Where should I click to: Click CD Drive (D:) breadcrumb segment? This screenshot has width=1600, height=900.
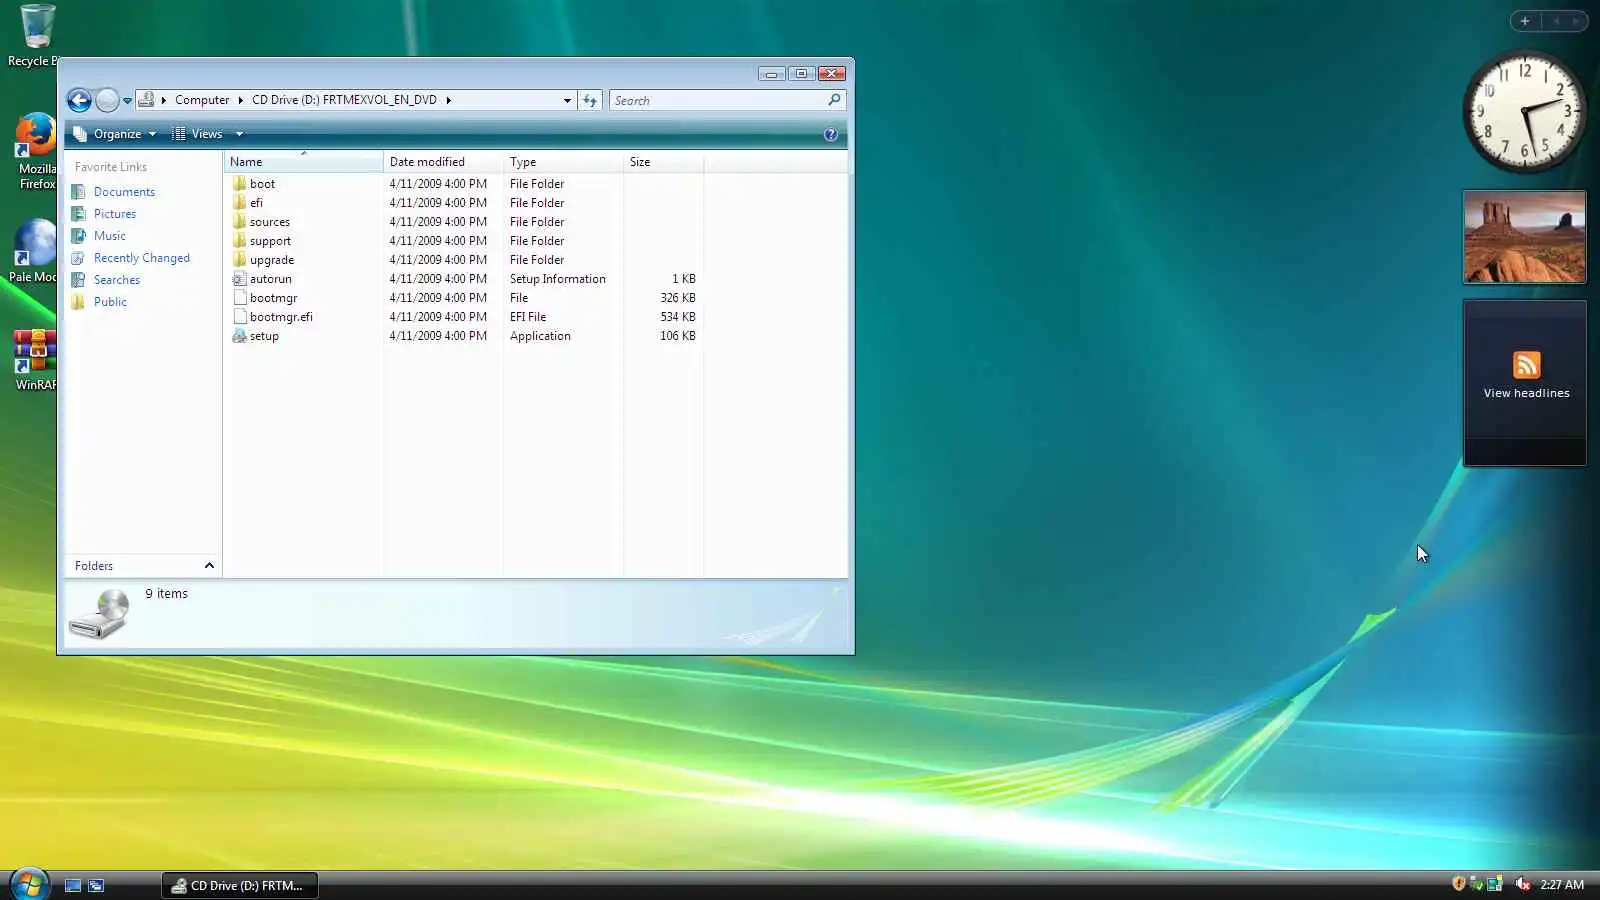tap(344, 100)
